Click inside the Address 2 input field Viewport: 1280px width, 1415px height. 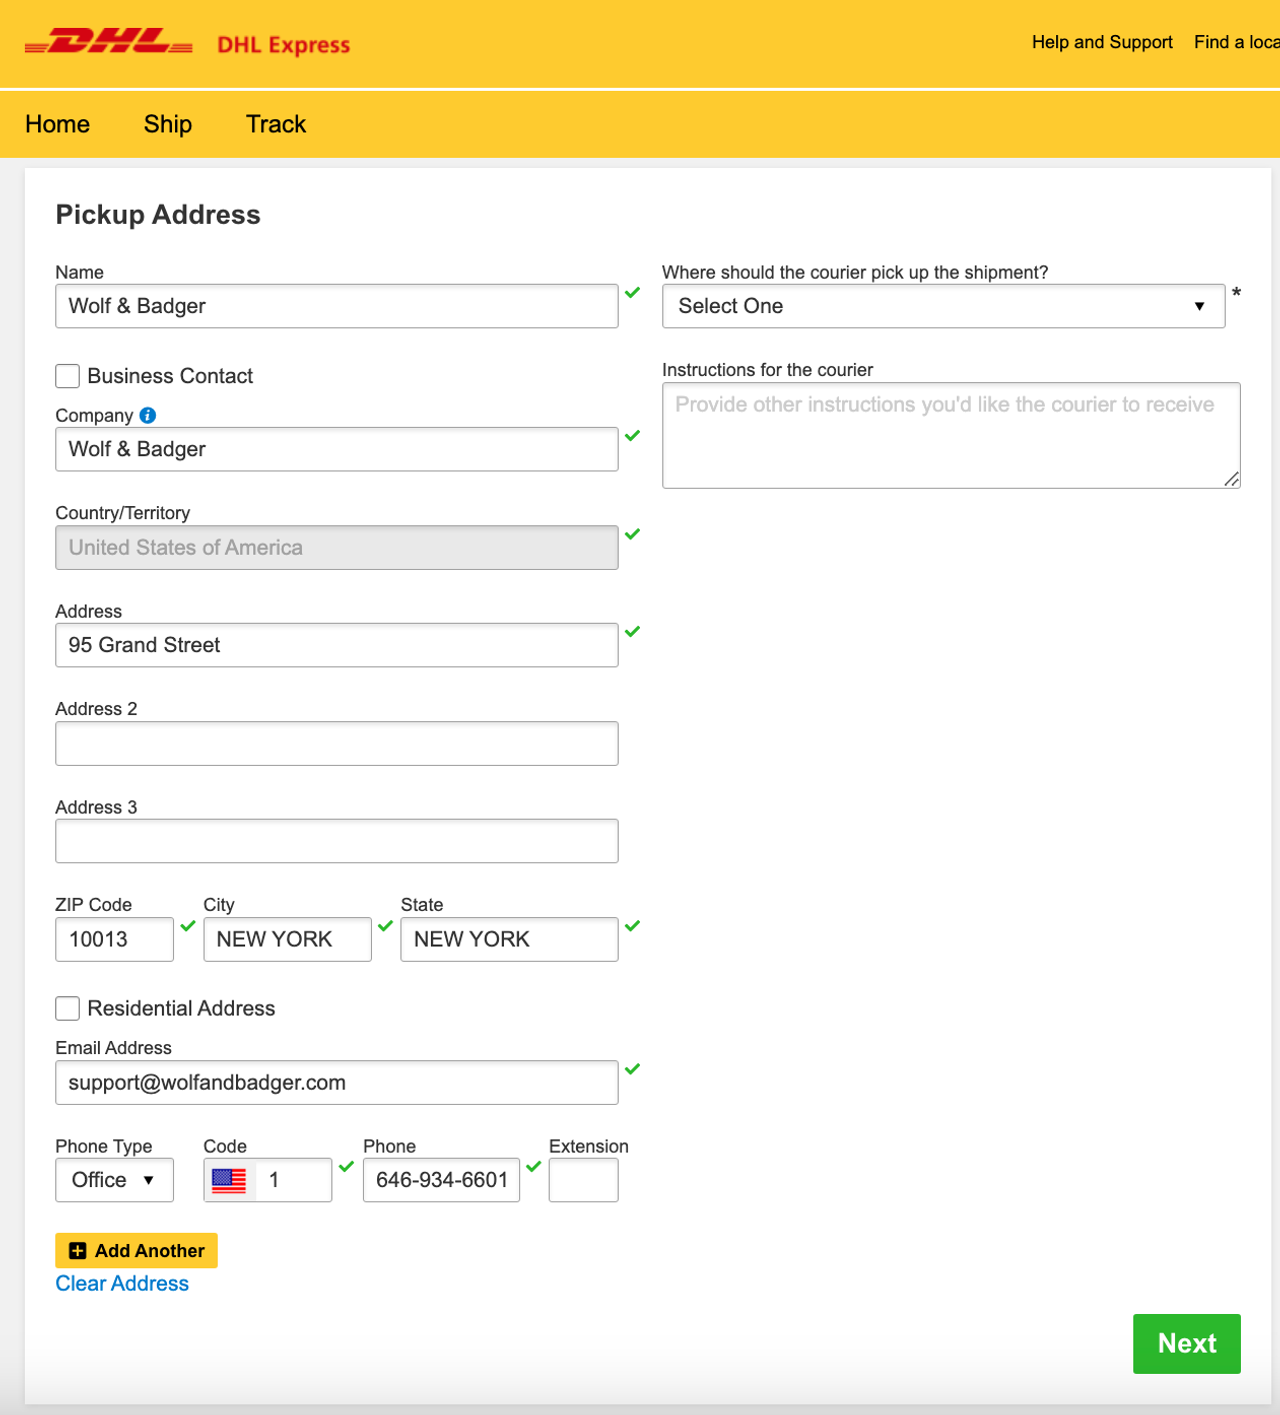point(336,743)
